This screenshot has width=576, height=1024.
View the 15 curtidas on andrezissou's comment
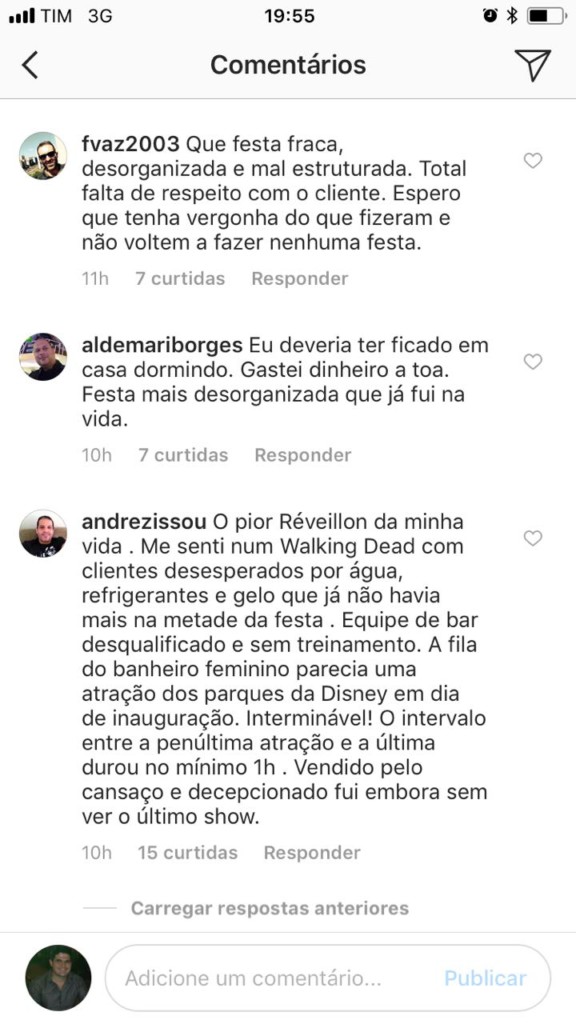coord(188,853)
